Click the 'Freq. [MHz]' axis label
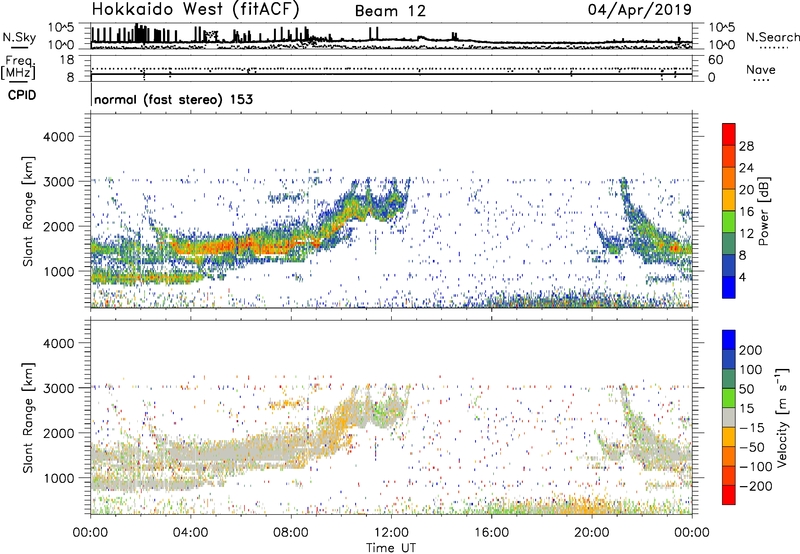Viewport: 800px width, 554px height. point(19,68)
